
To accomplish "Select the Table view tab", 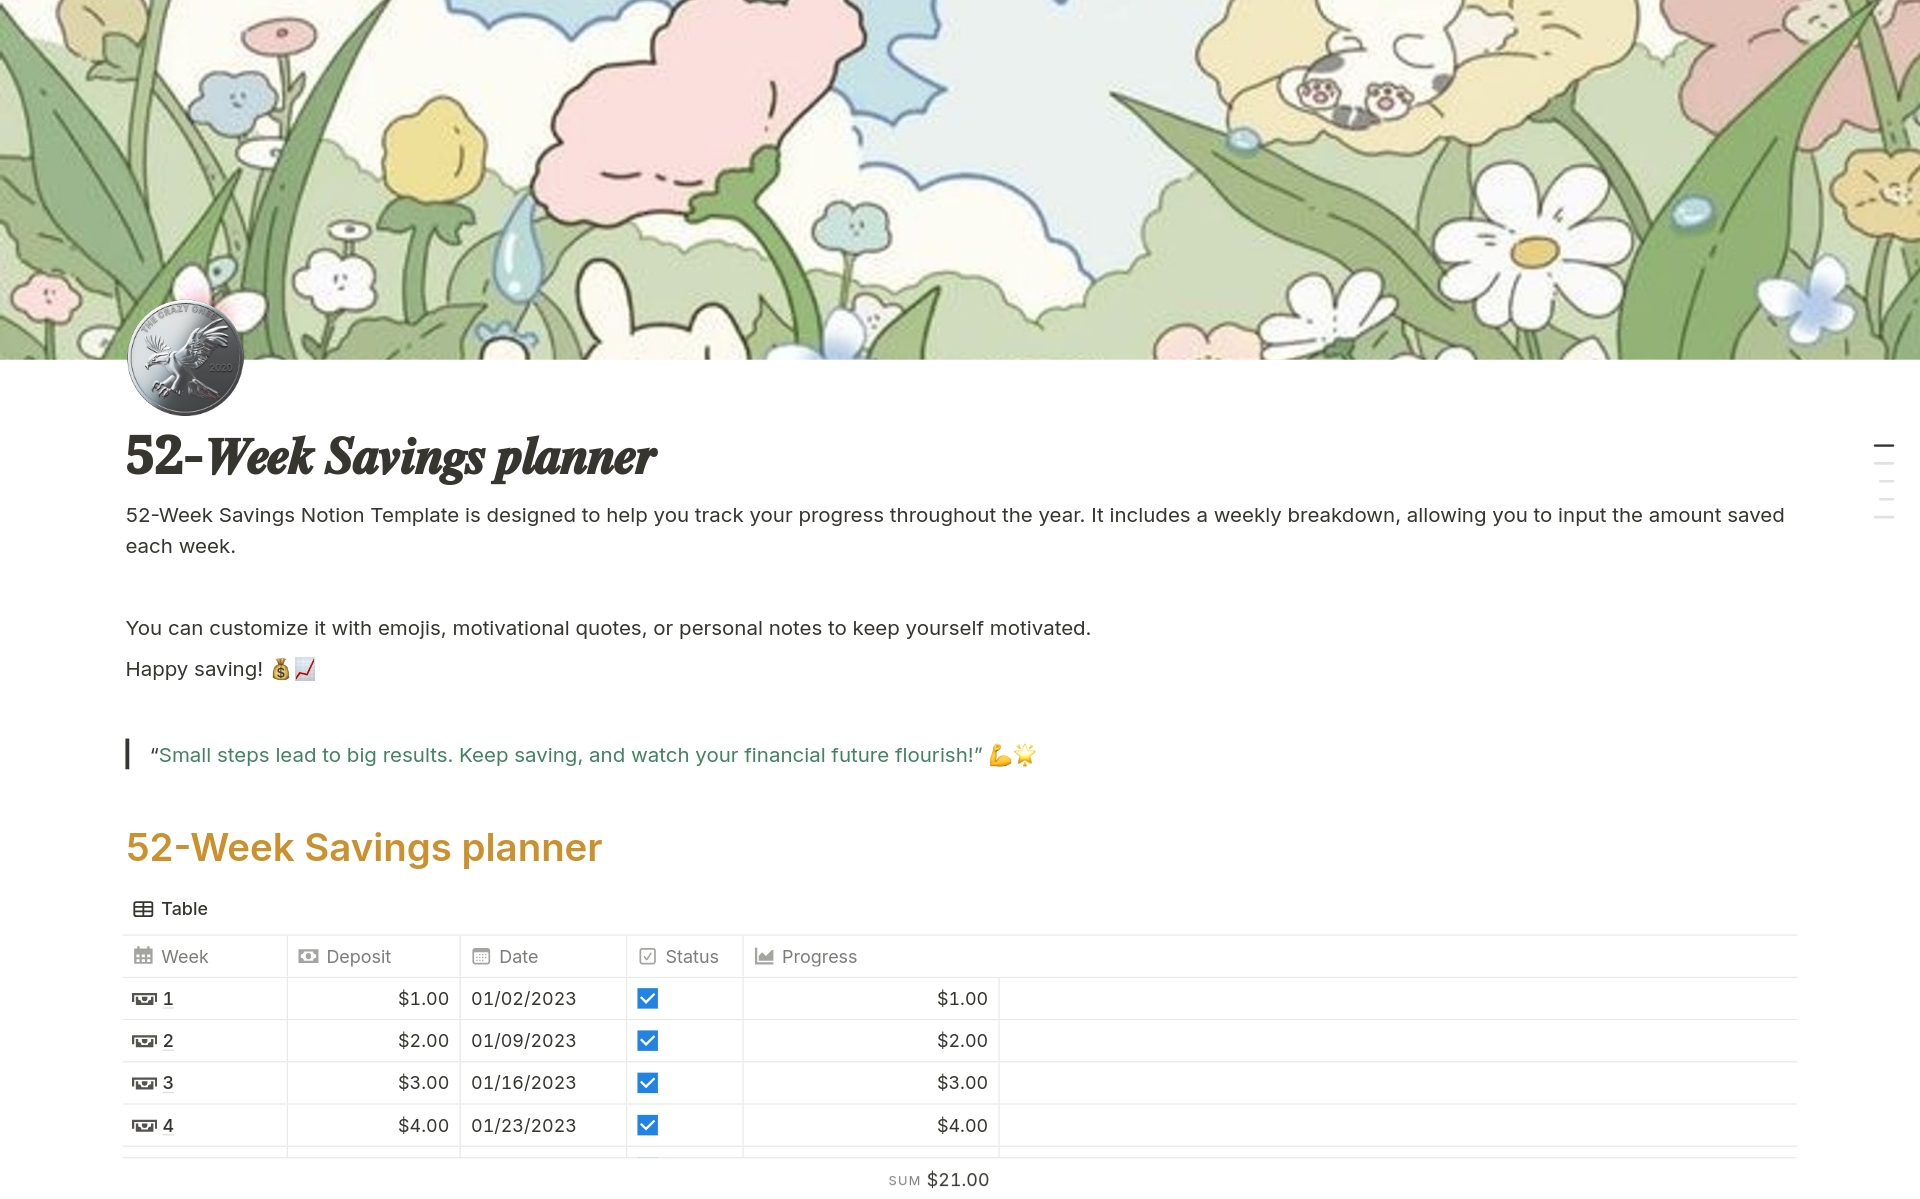I will [x=170, y=909].
